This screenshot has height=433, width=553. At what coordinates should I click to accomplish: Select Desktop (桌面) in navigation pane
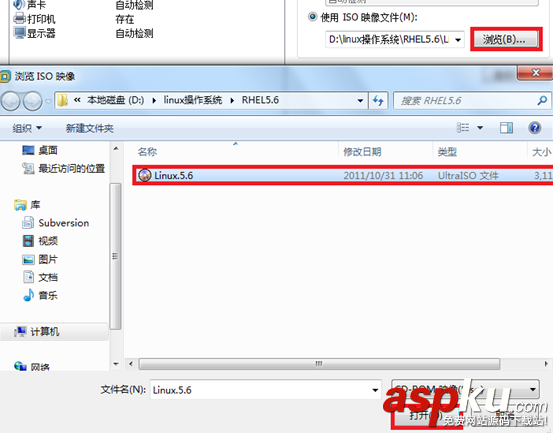[40, 150]
